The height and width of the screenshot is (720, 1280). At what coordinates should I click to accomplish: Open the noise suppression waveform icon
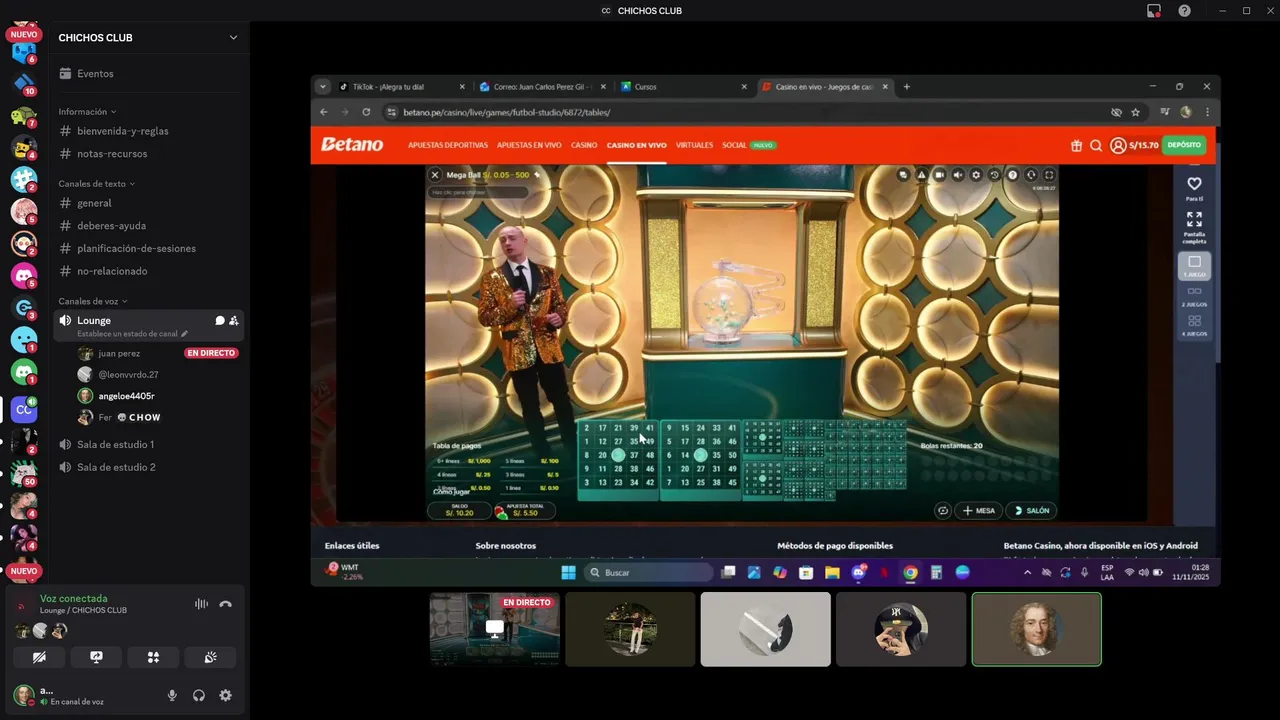click(201, 604)
